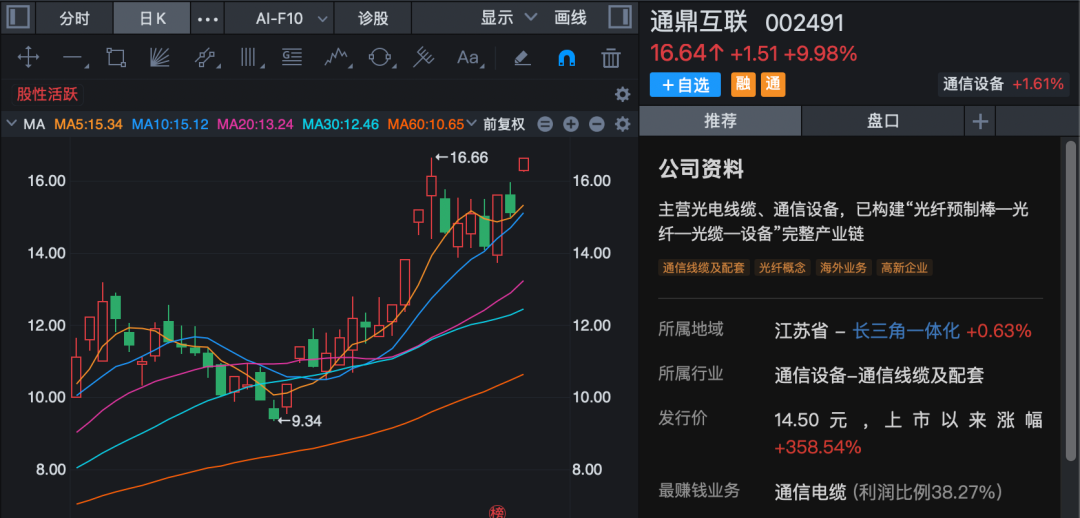This screenshot has width=1080, height=518.
Task: Delete all drawings with trash icon
Action: 610,58
